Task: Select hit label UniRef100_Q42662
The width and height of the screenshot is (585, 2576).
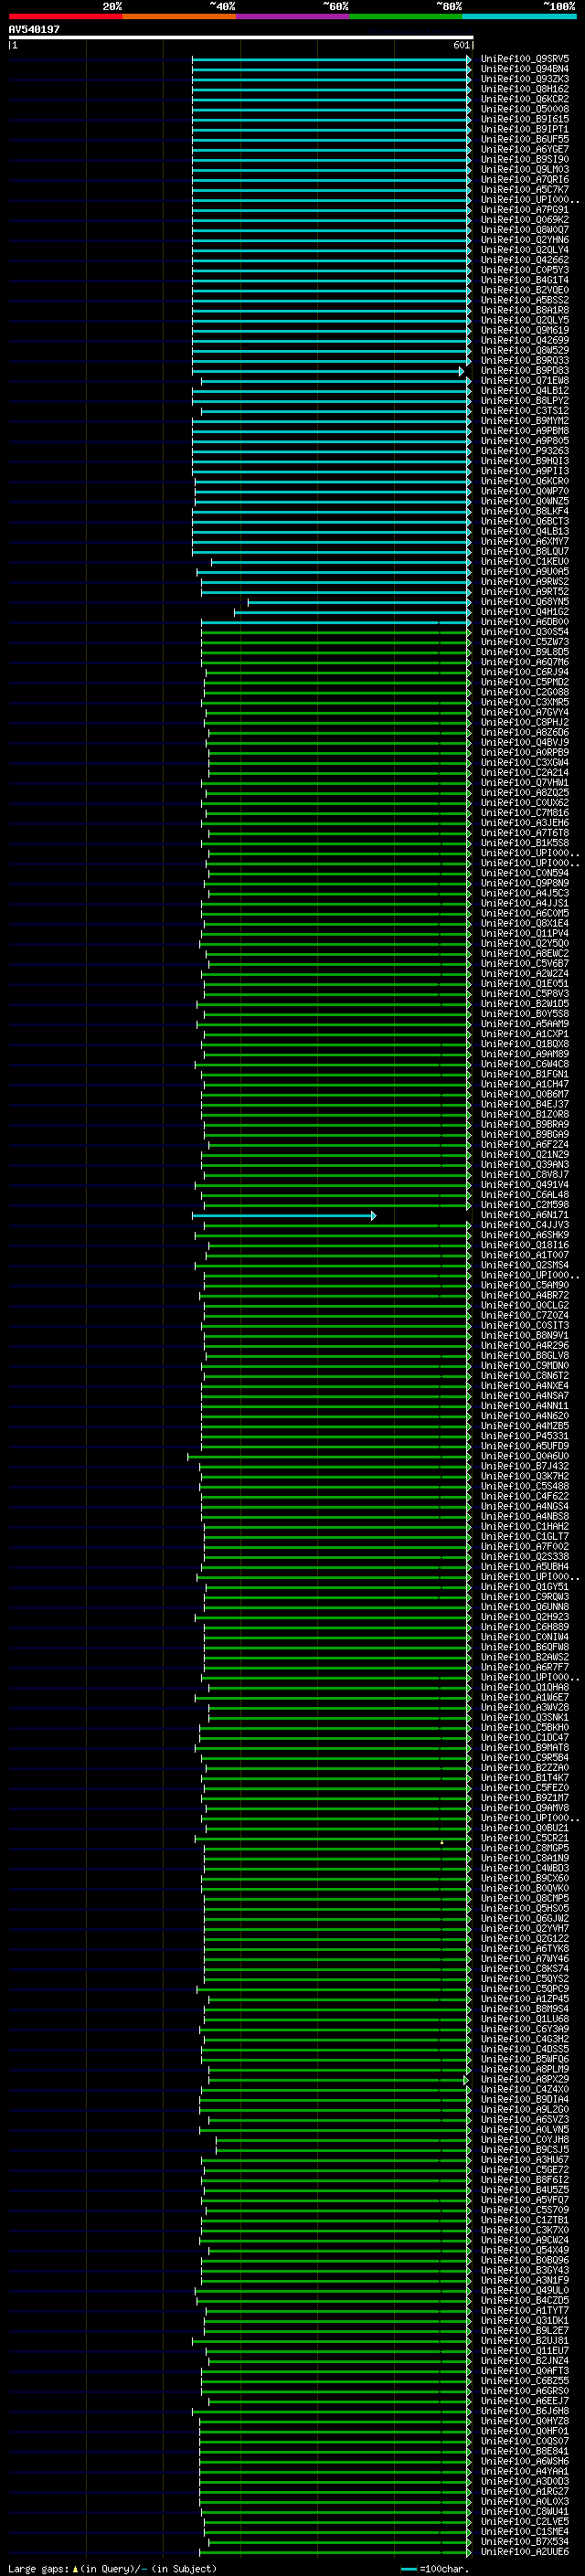Action: (x=525, y=260)
